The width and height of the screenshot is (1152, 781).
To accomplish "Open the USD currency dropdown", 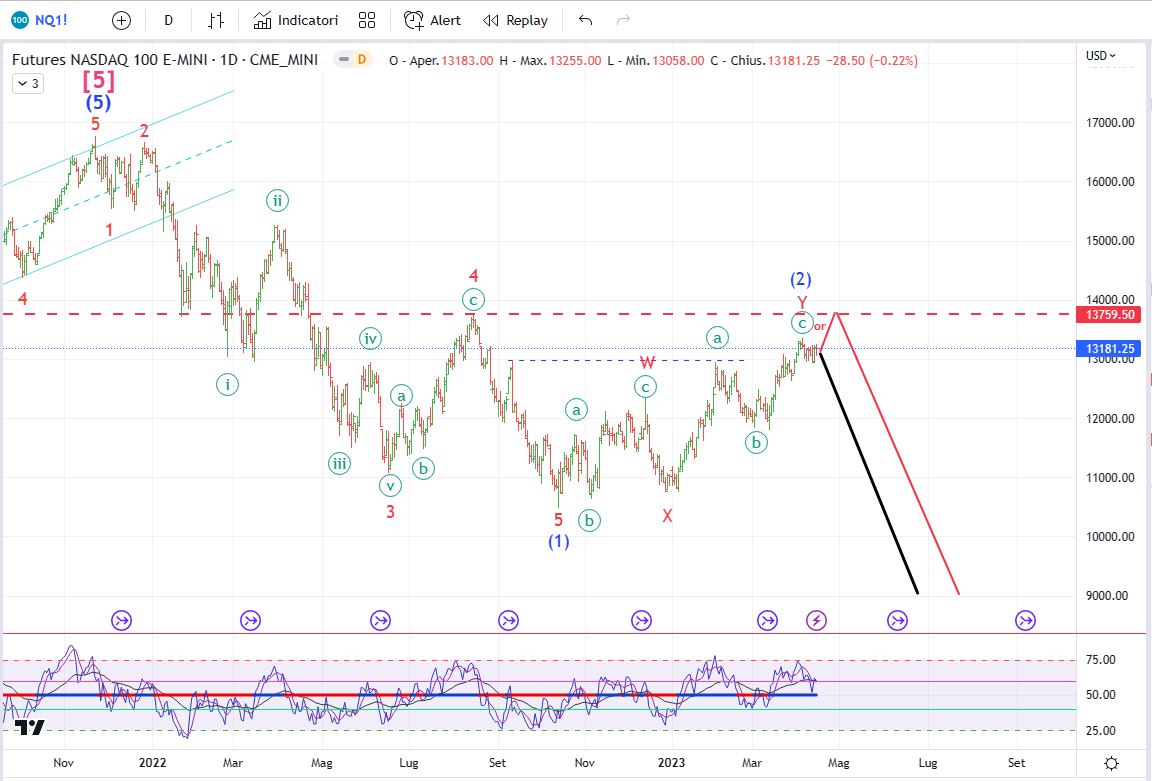I will [1101, 56].
